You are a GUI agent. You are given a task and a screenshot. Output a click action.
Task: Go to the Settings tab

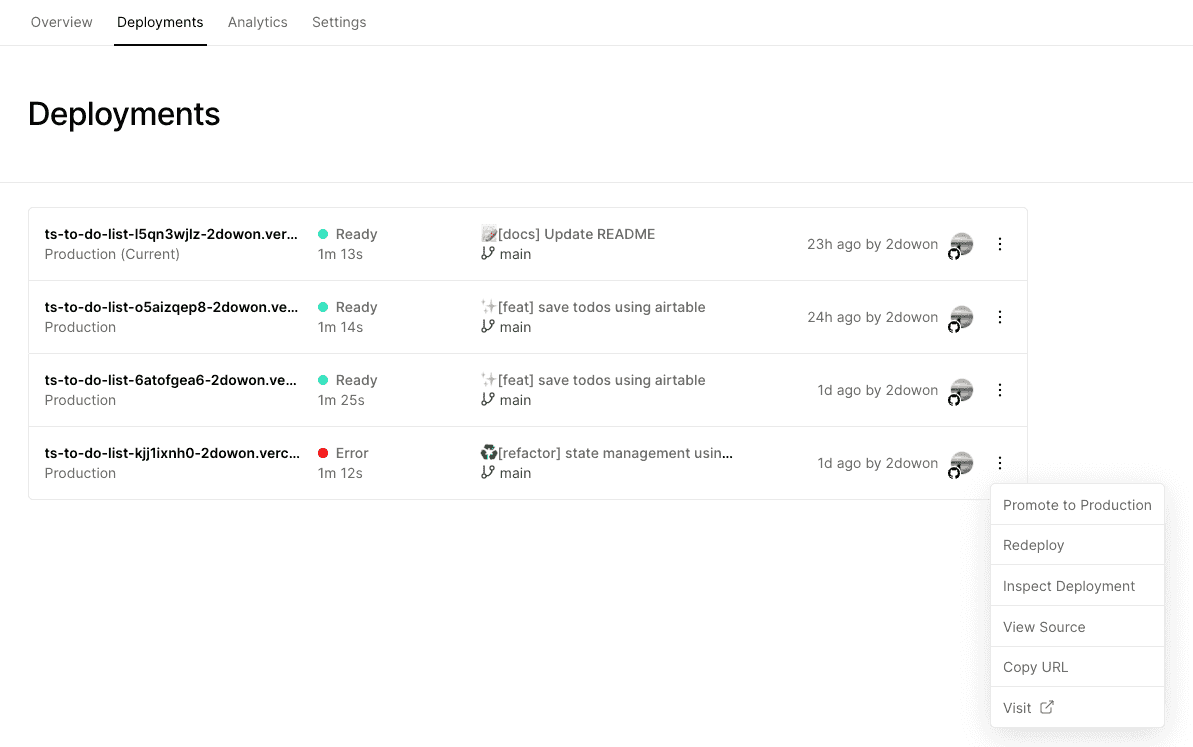339,22
